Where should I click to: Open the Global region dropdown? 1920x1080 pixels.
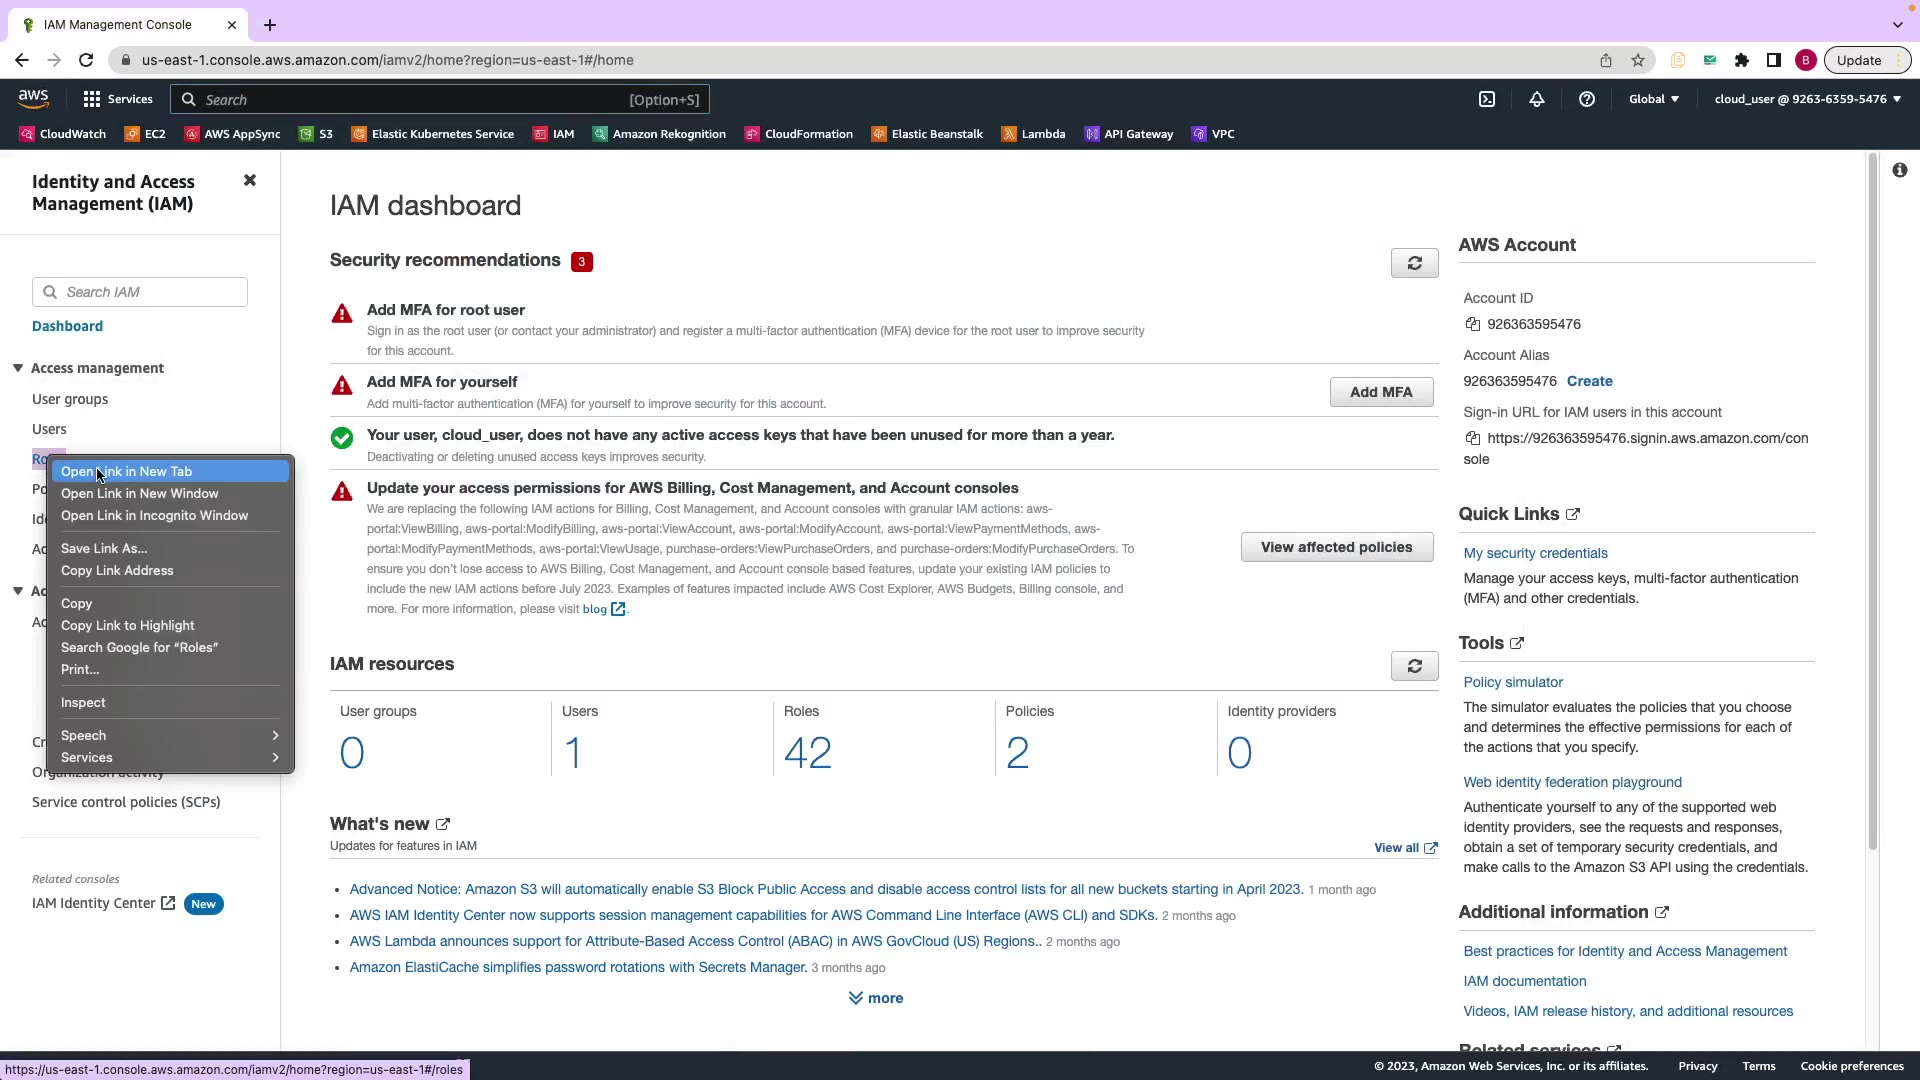coord(1654,99)
